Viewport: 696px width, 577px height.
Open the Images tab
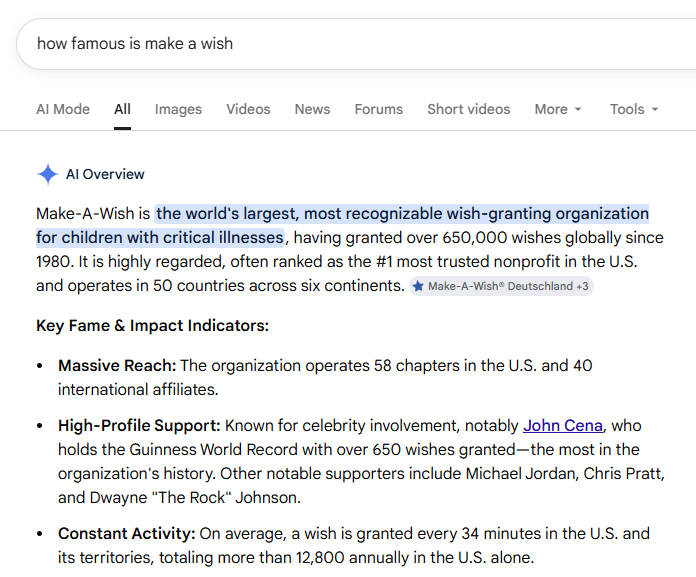click(x=178, y=109)
